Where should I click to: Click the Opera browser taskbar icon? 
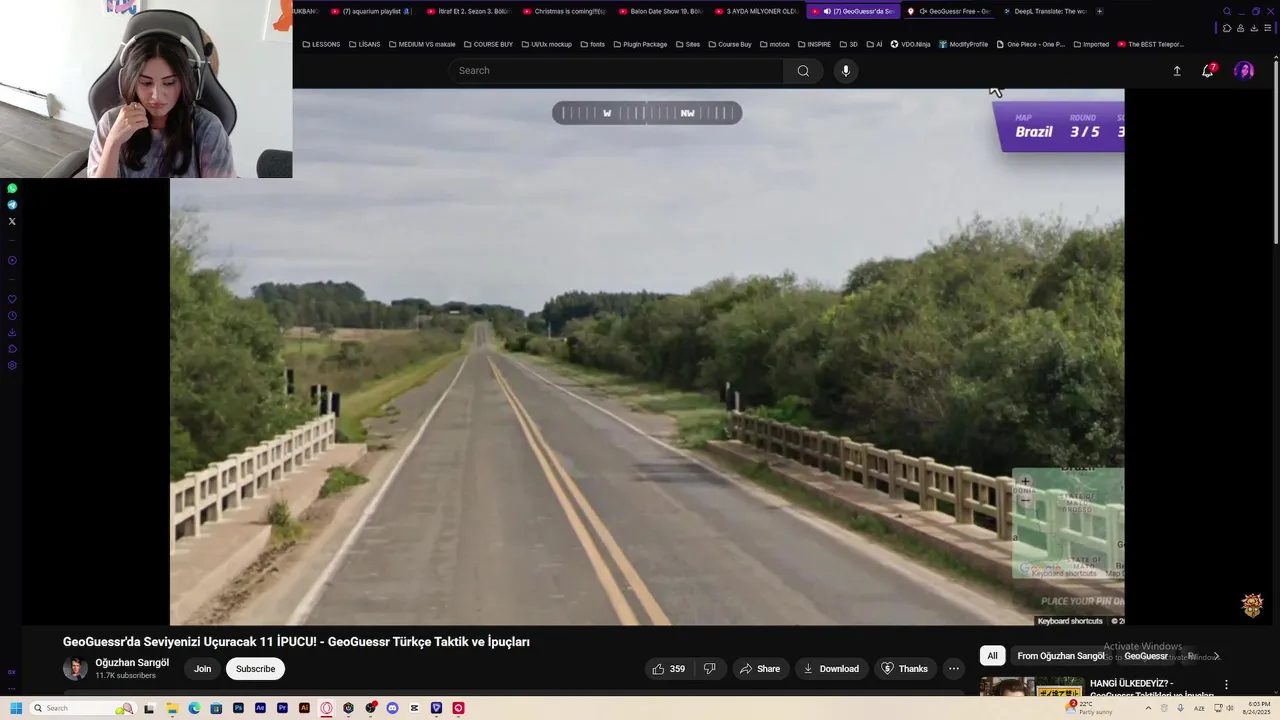[326, 708]
